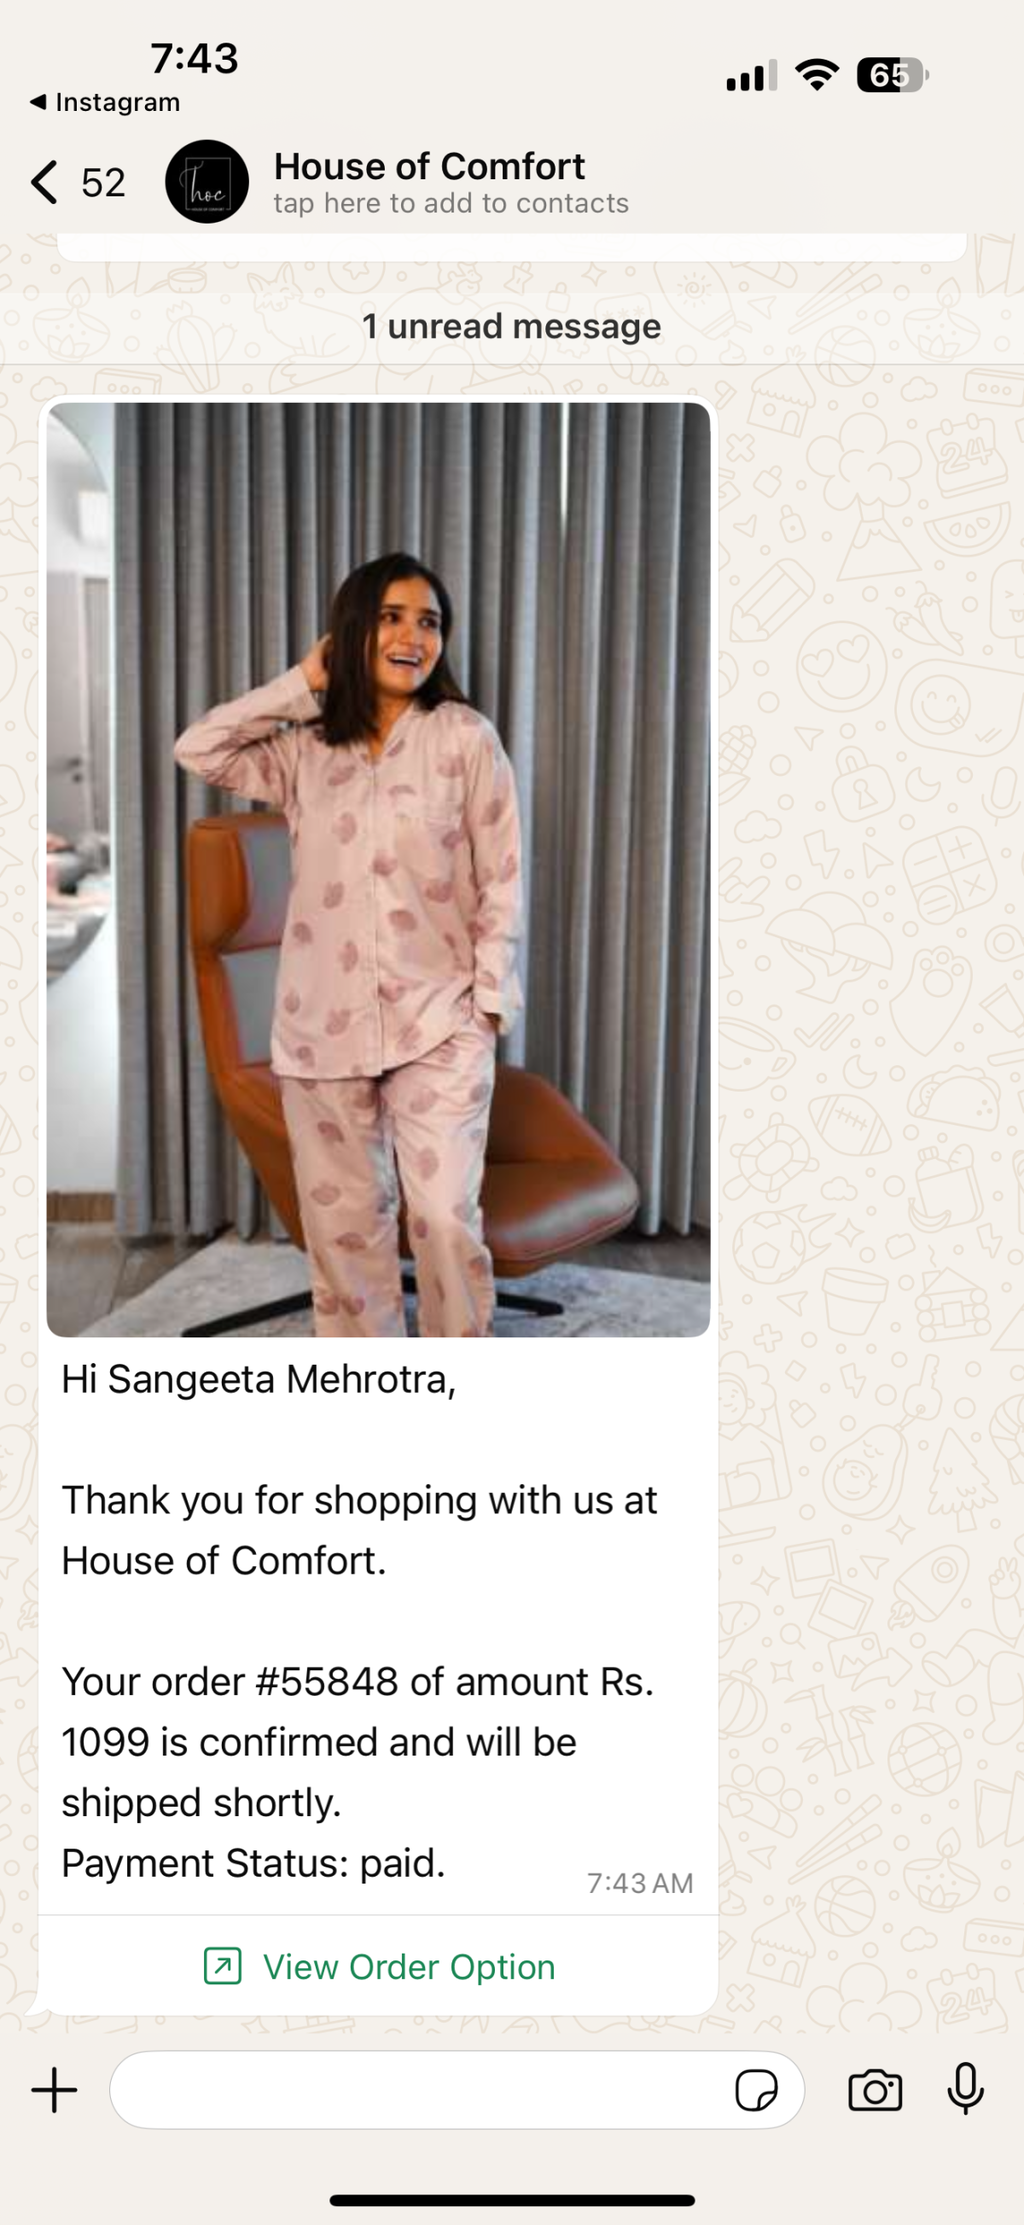Open the pink pajama product photo

click(x=378, y=869)
